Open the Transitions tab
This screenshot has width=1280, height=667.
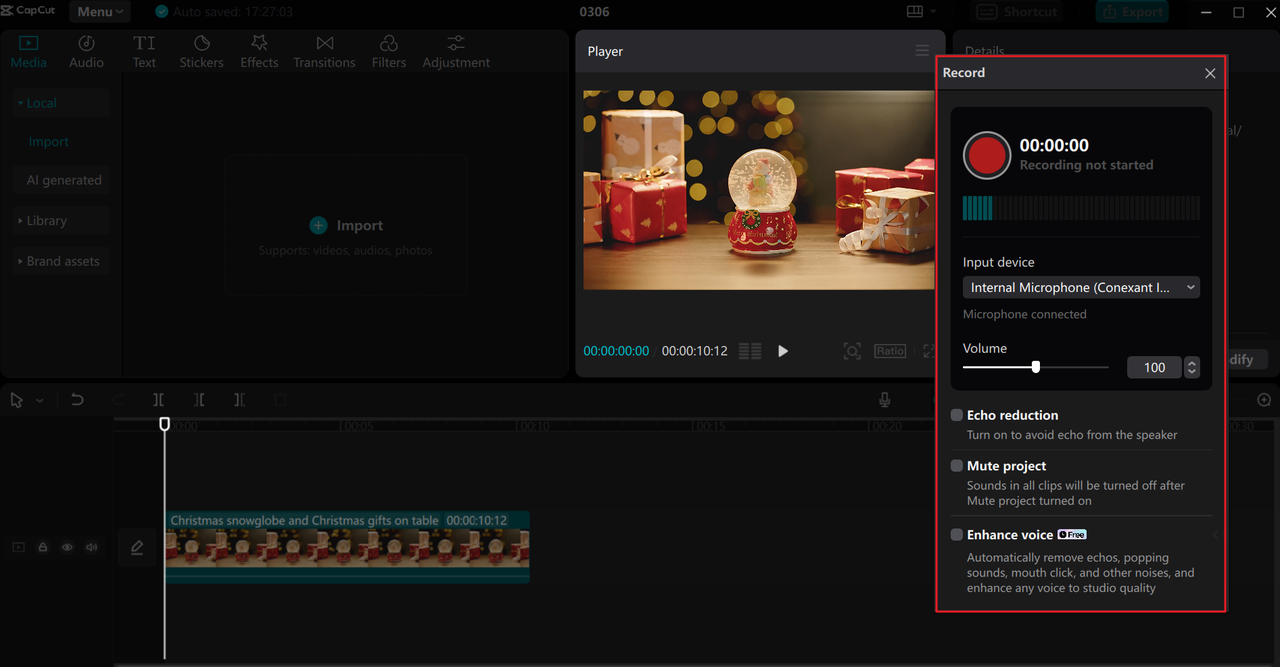324,52
